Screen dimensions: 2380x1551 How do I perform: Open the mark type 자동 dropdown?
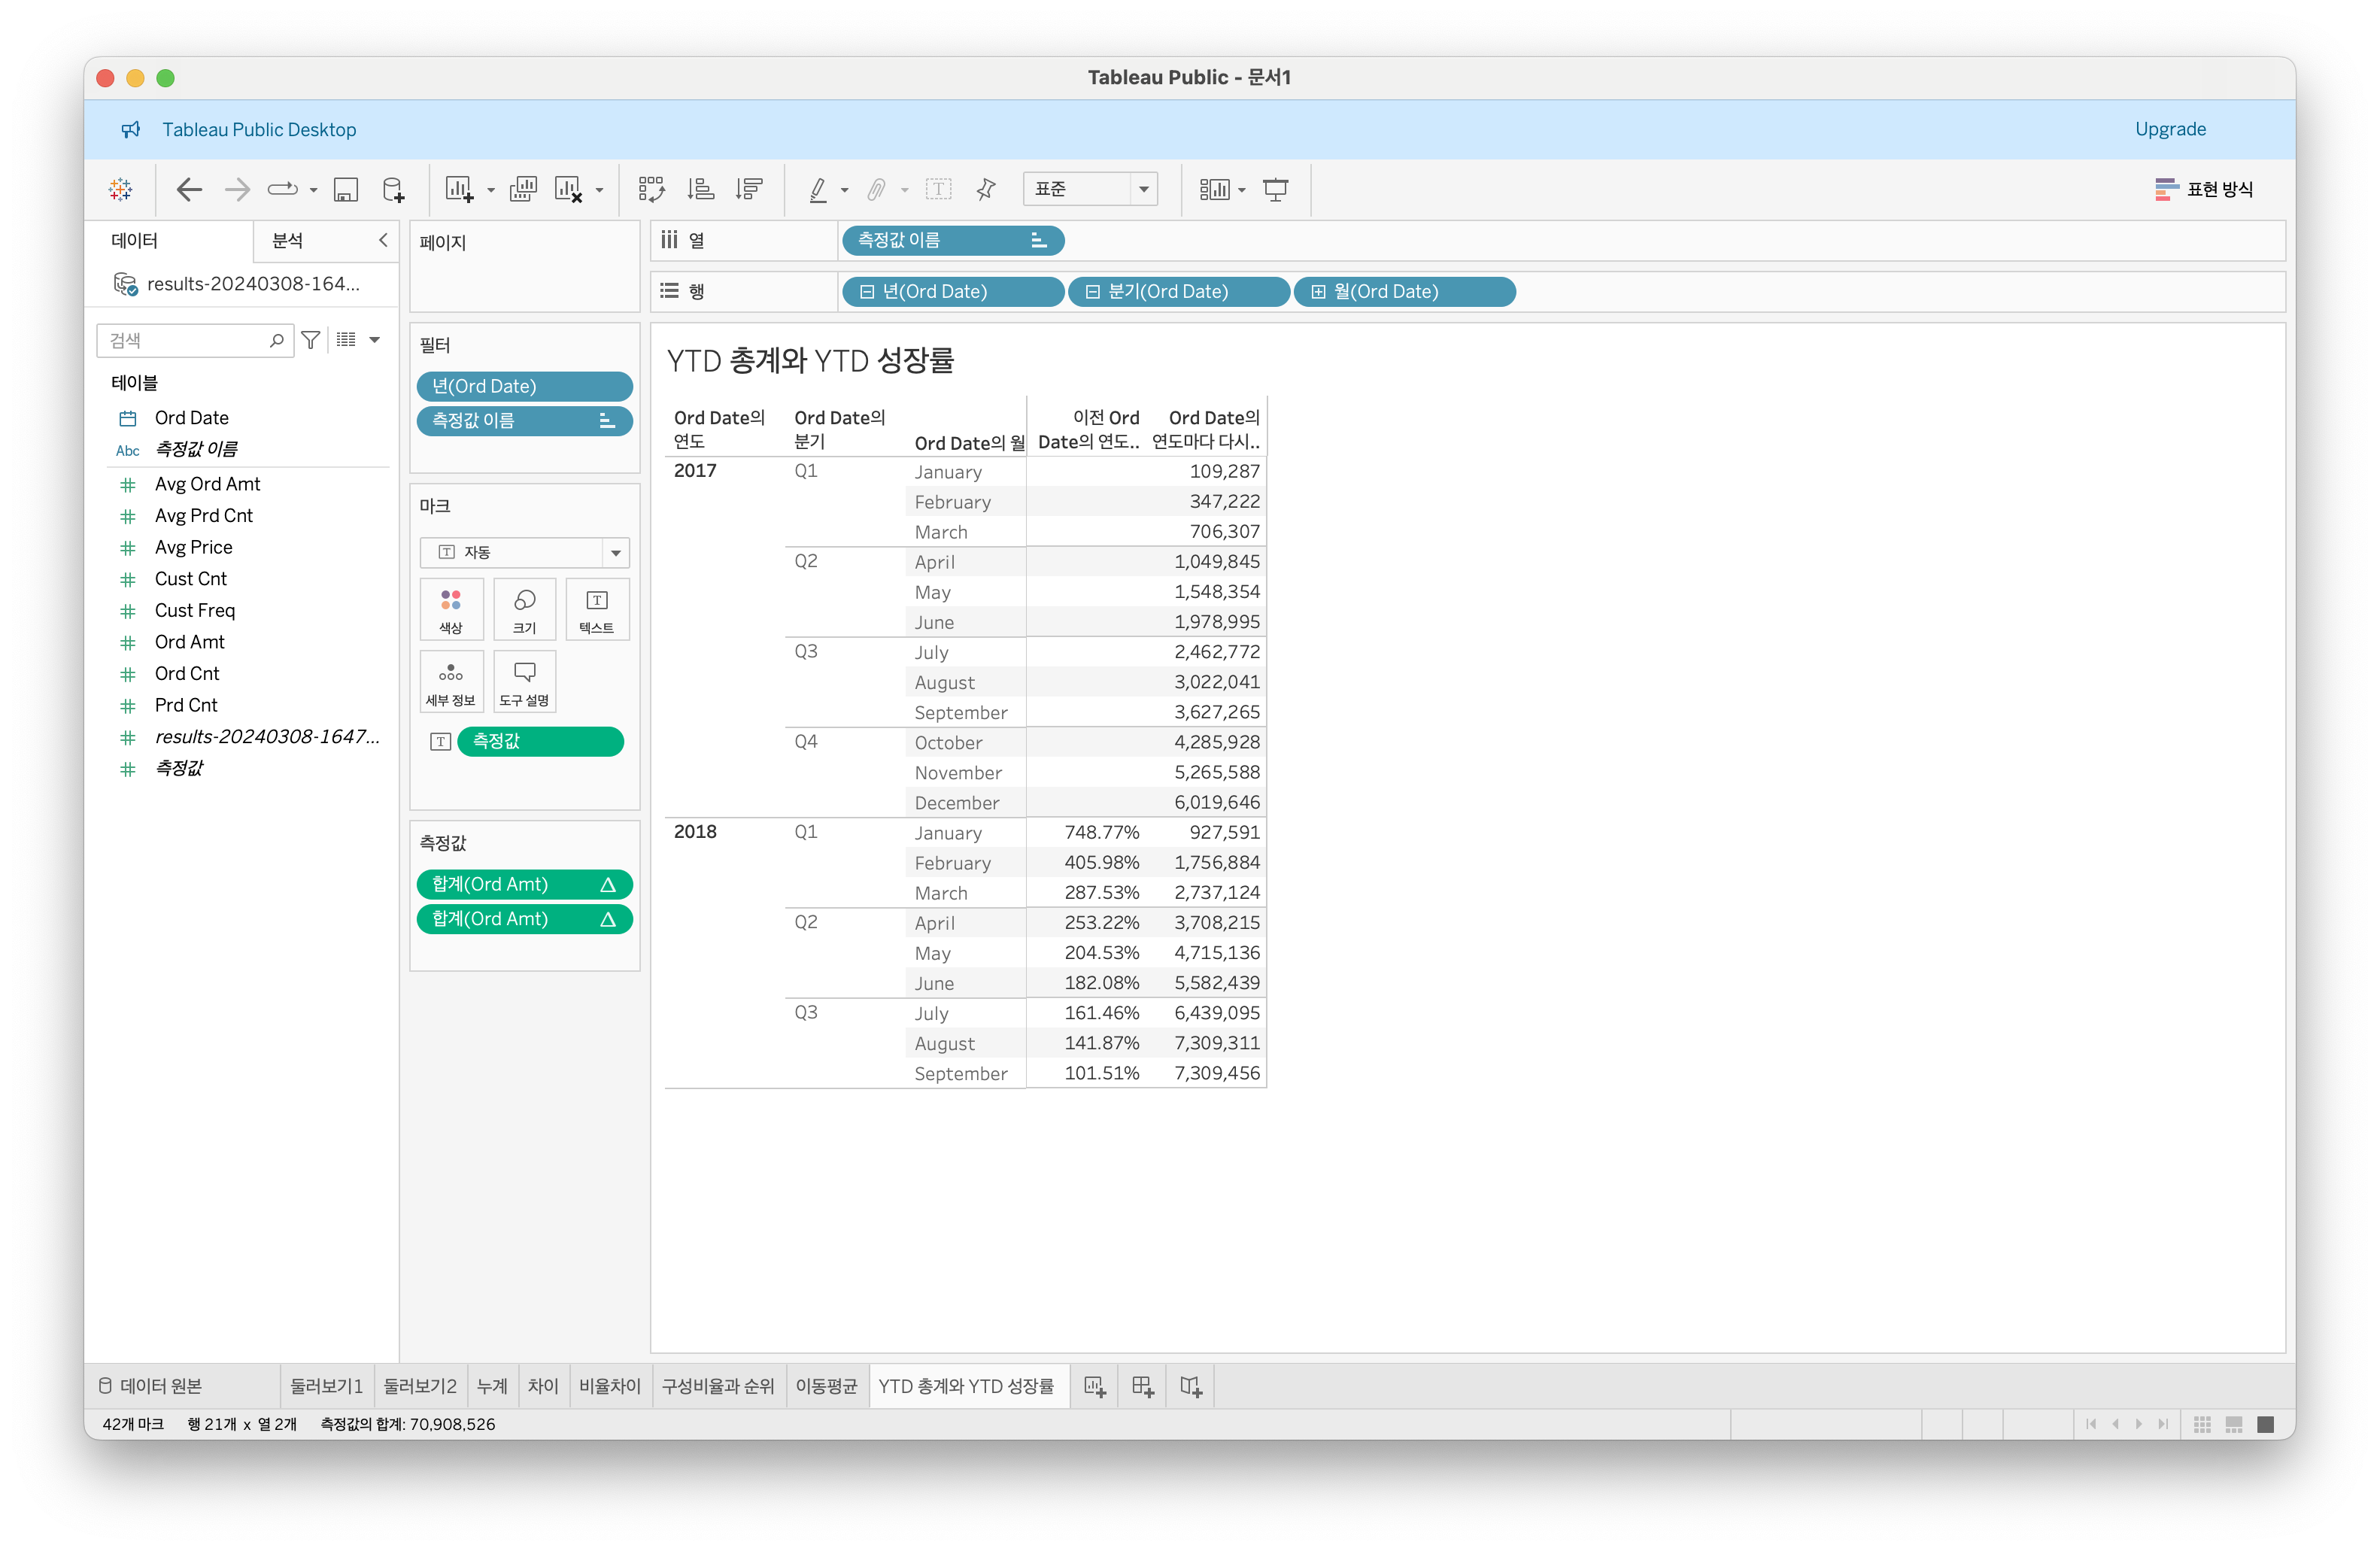pos(615,553)
